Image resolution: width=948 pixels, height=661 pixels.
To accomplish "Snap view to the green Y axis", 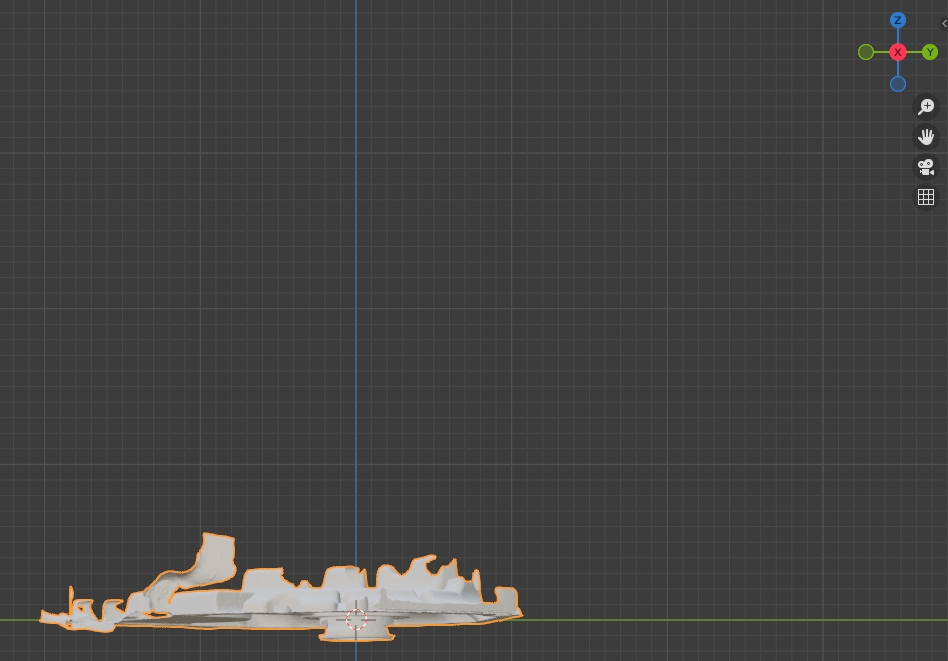I will (930, 52).
